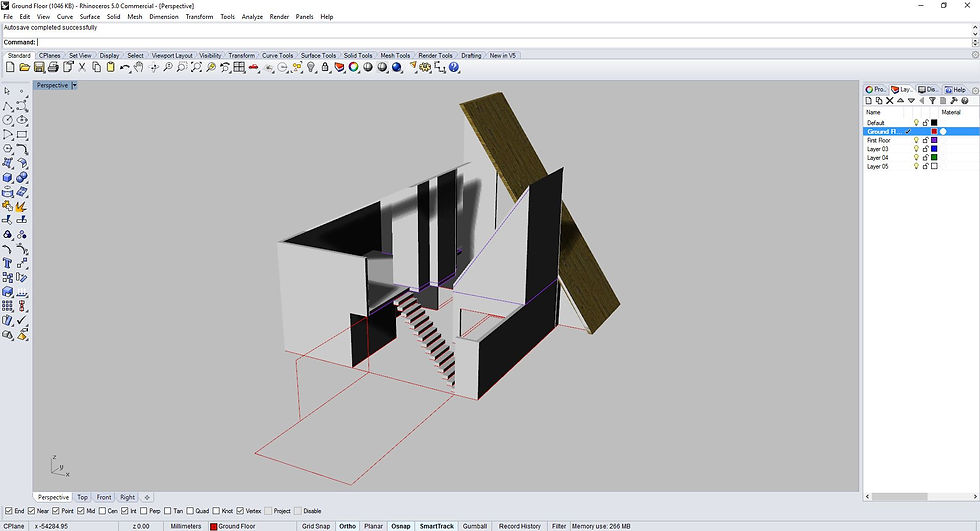Screen dimensions: 980x531
Task: Create a new file with New icon
Action: pos(10,67)
